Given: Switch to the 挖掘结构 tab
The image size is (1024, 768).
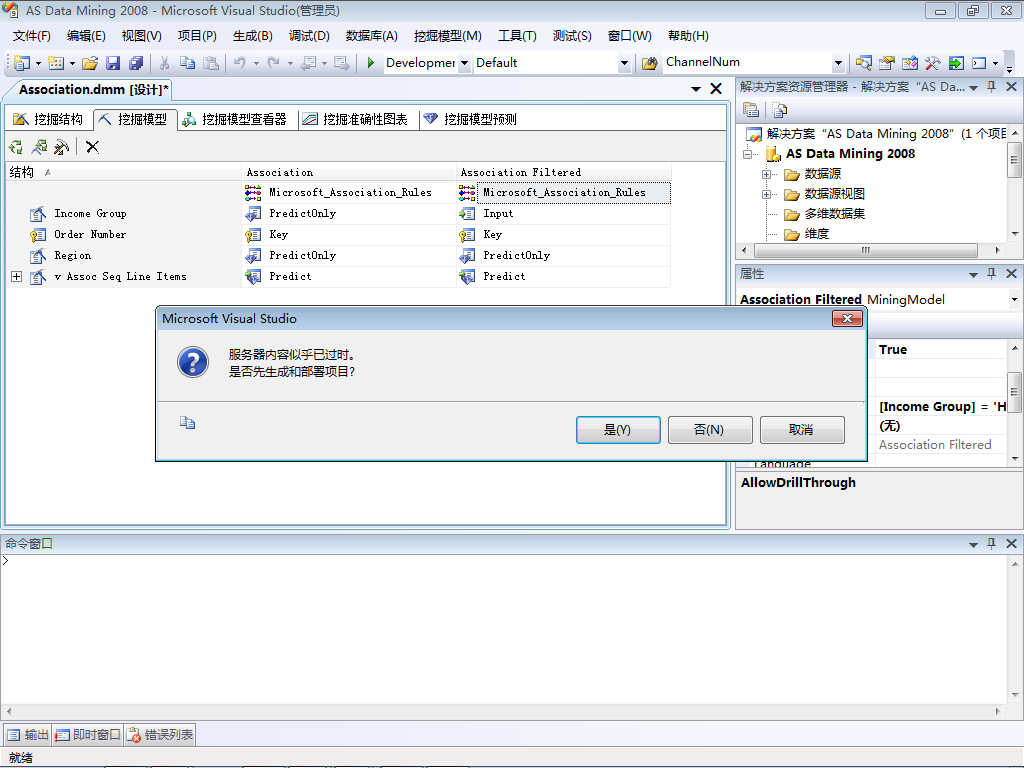Looking at the screenshot, I should 48,120.
